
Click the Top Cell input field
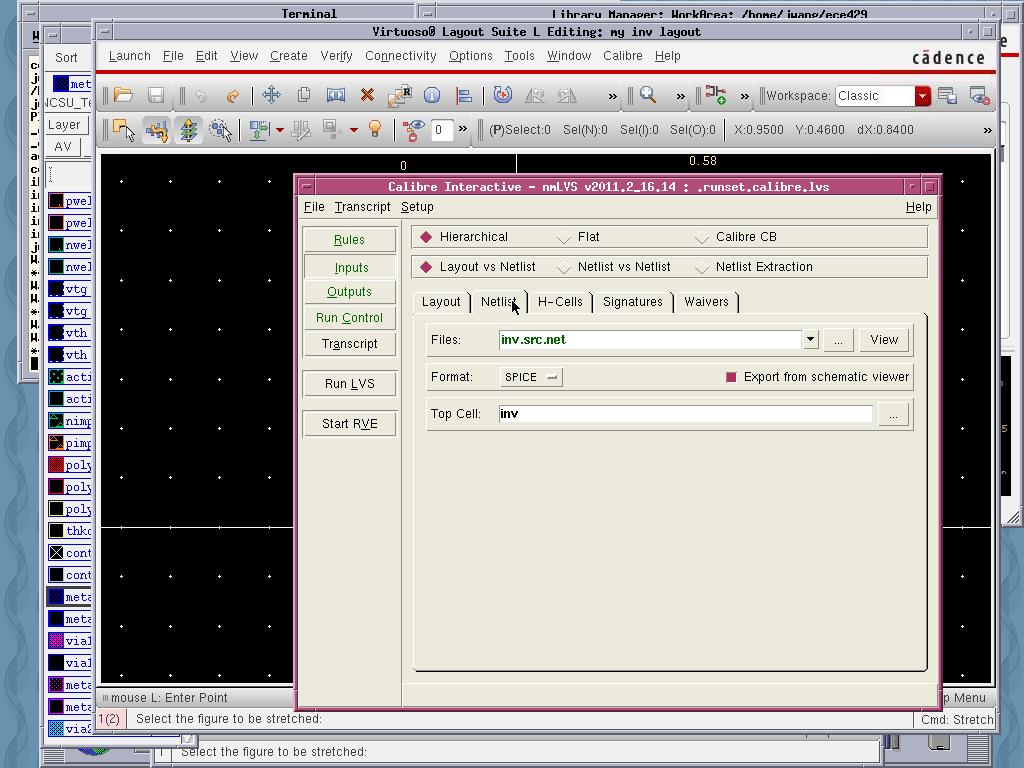tap(686, 414)
